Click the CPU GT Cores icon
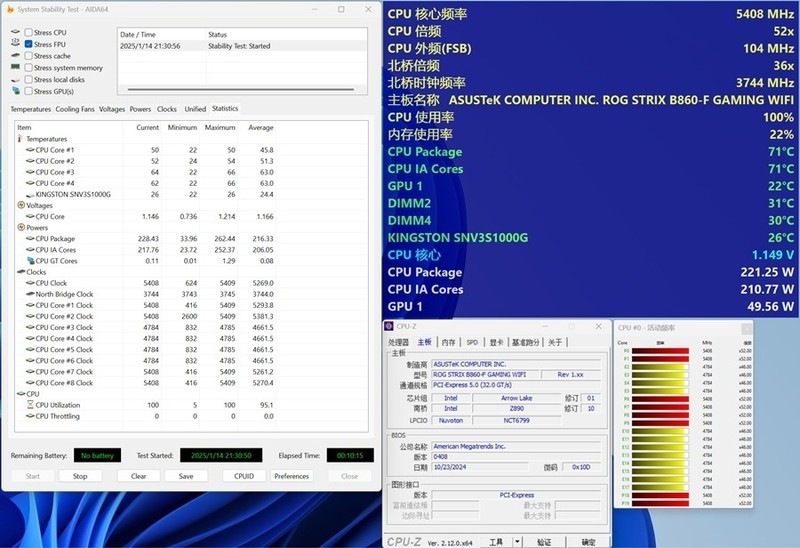 (x=30, y=261)
